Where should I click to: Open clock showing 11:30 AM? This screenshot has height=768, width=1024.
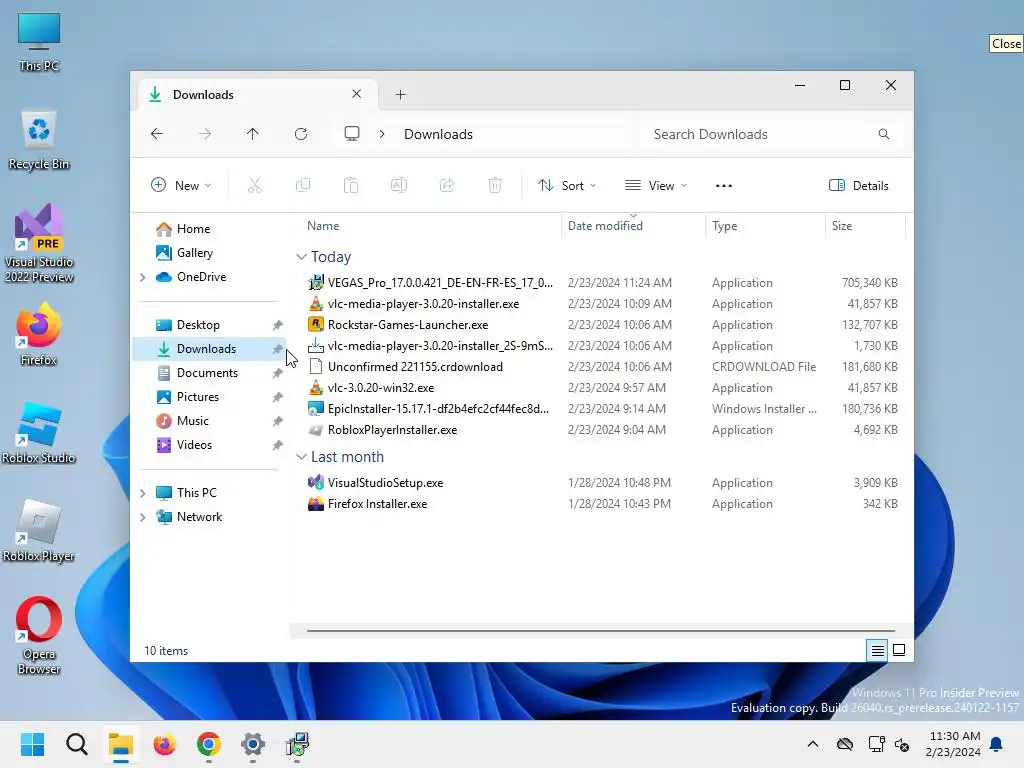[x=953, y=744]
